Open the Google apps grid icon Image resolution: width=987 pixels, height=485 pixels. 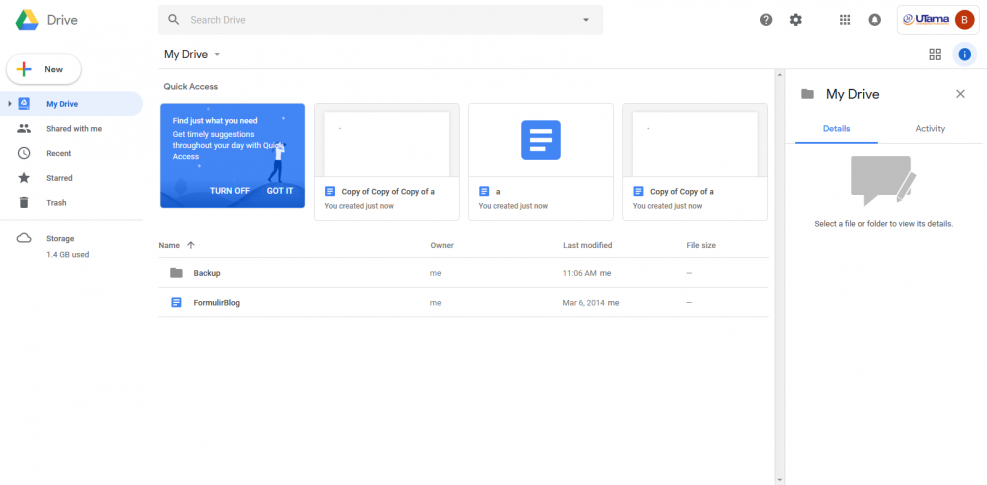tap(845, 20)
